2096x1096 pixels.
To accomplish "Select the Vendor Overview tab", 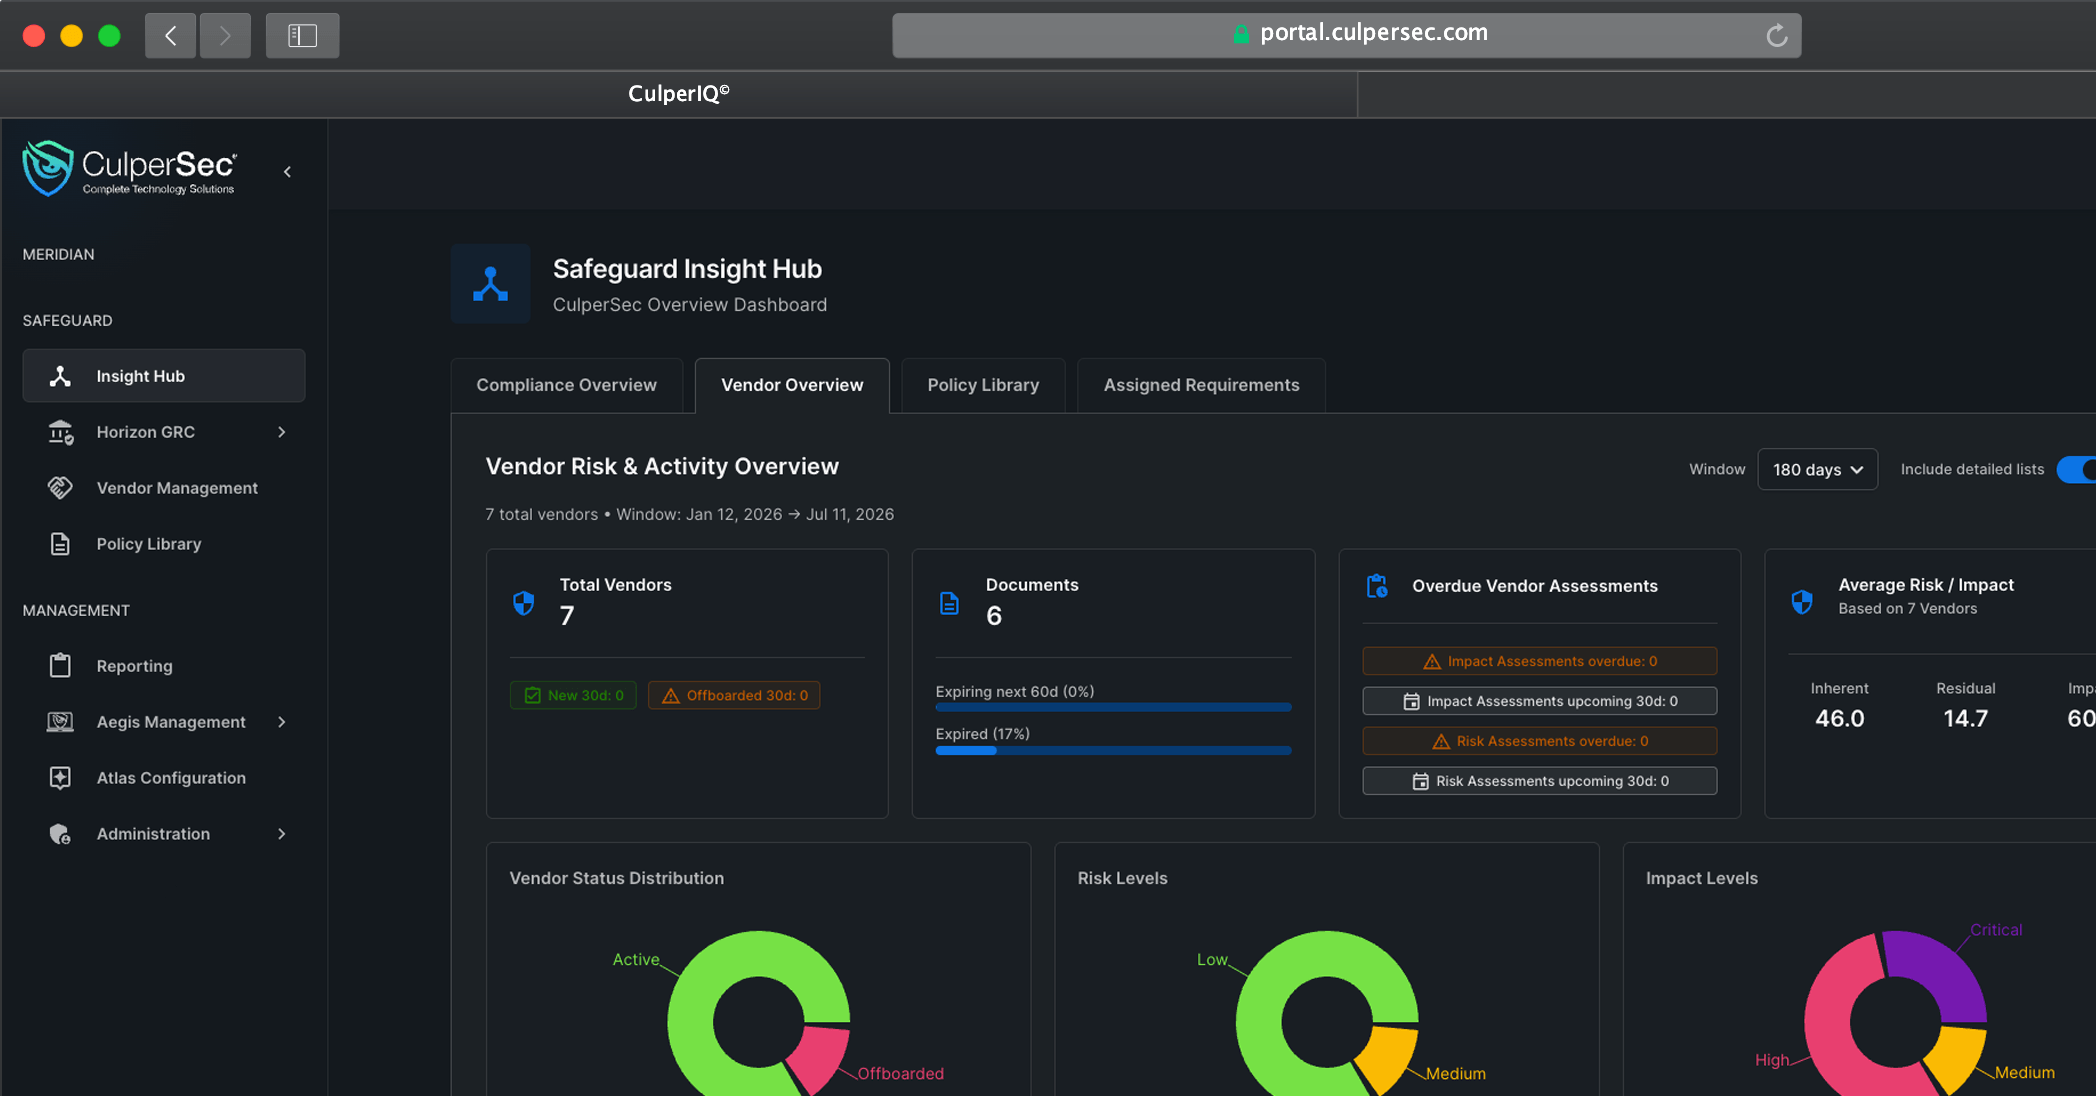I will (x=792, y=385).
